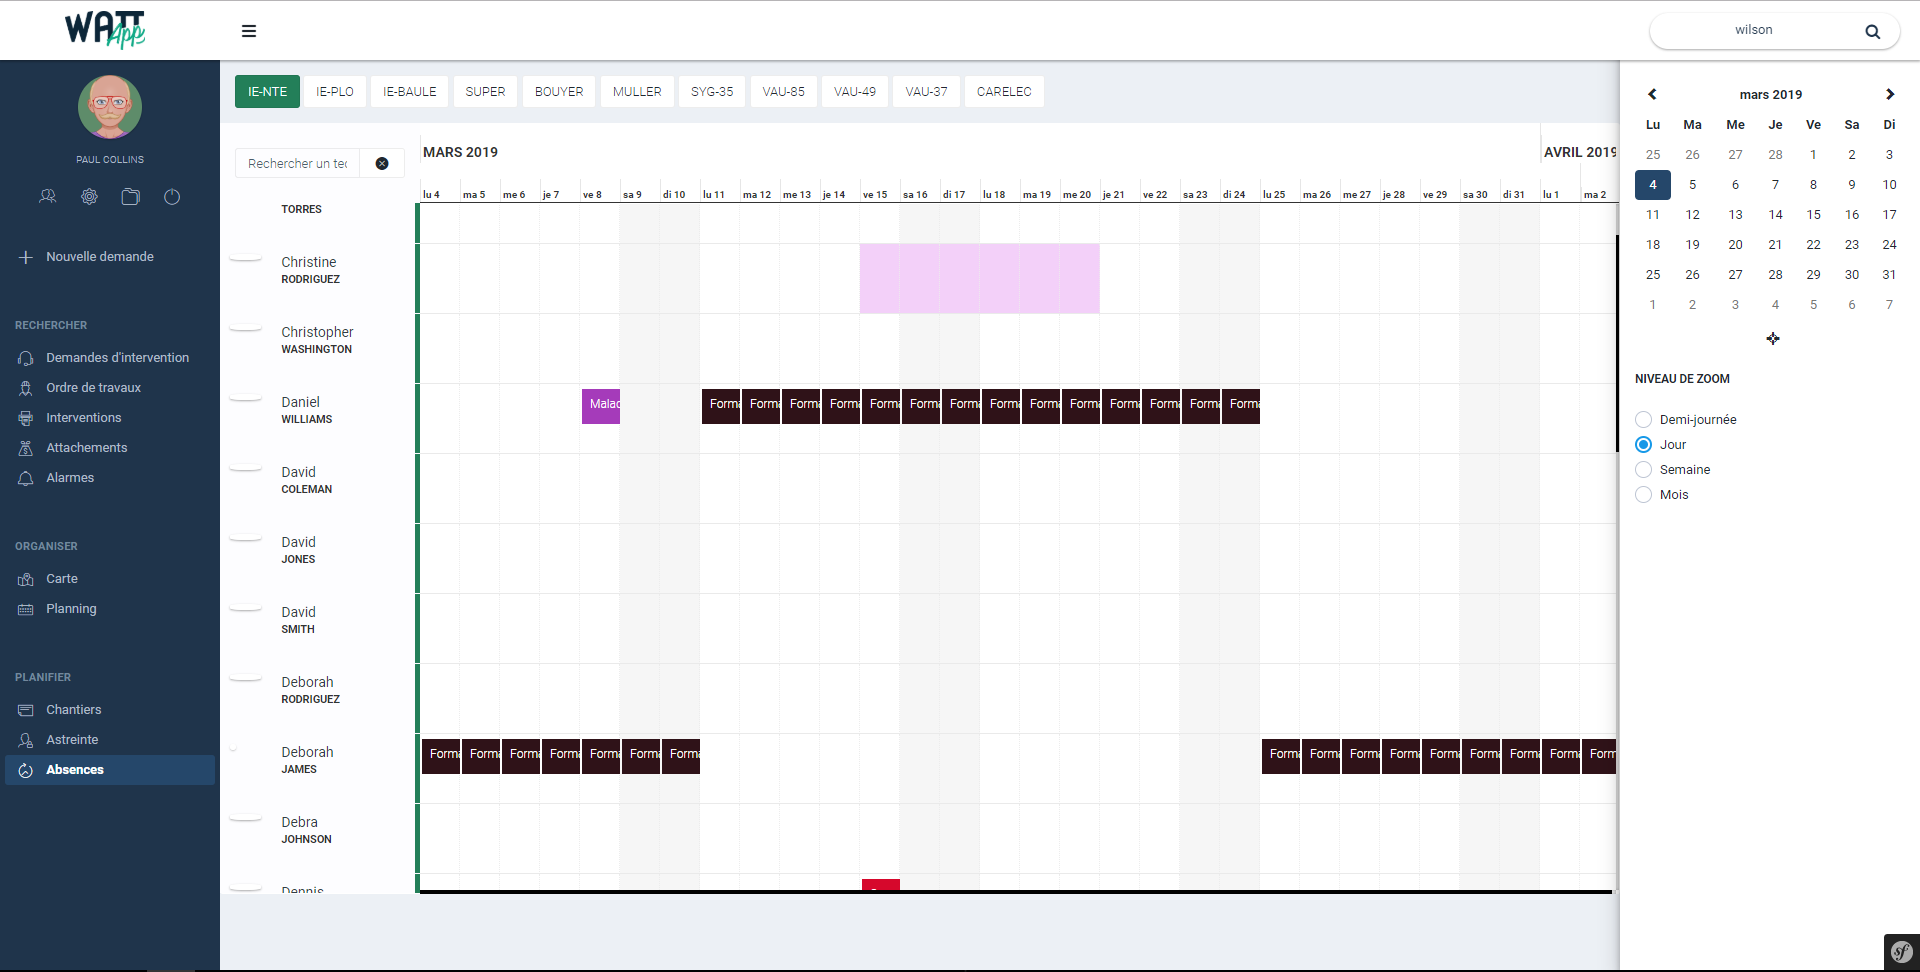Click Christine Rodriguez's pink absence block
This screenshot has width=1920, height=972.
pyautogui.click(x=979, y=278)
